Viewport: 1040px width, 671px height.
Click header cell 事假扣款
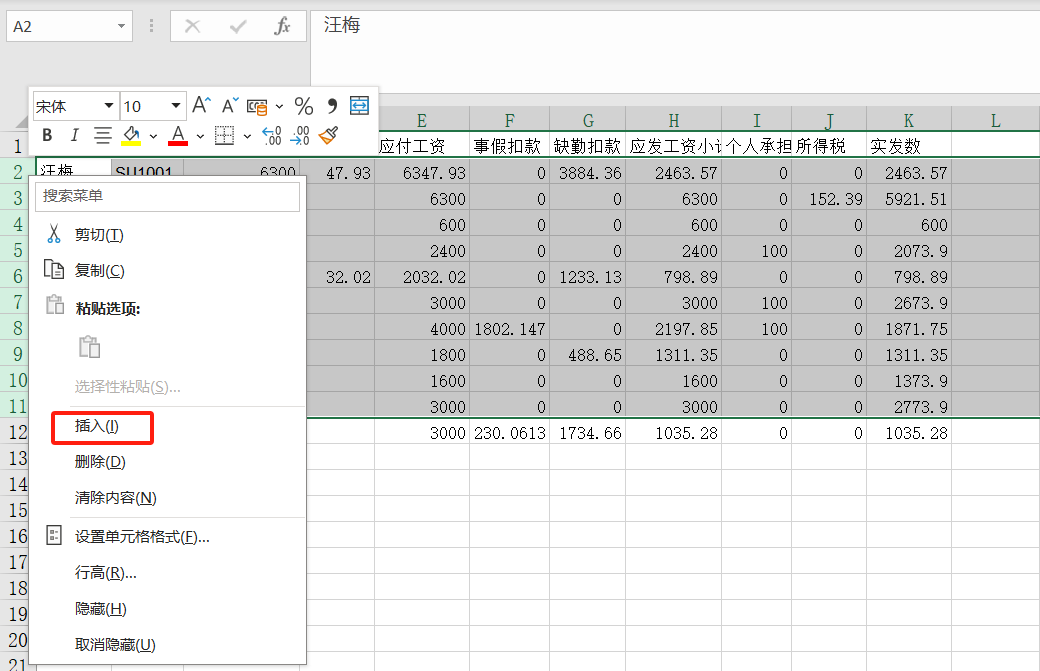pyautogui.click(x=509, y=146)
